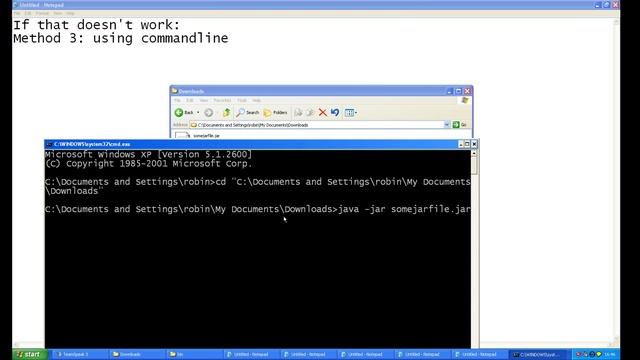
Task: Switch to Downloads folder taskbar button
Action: click(137, 354)
